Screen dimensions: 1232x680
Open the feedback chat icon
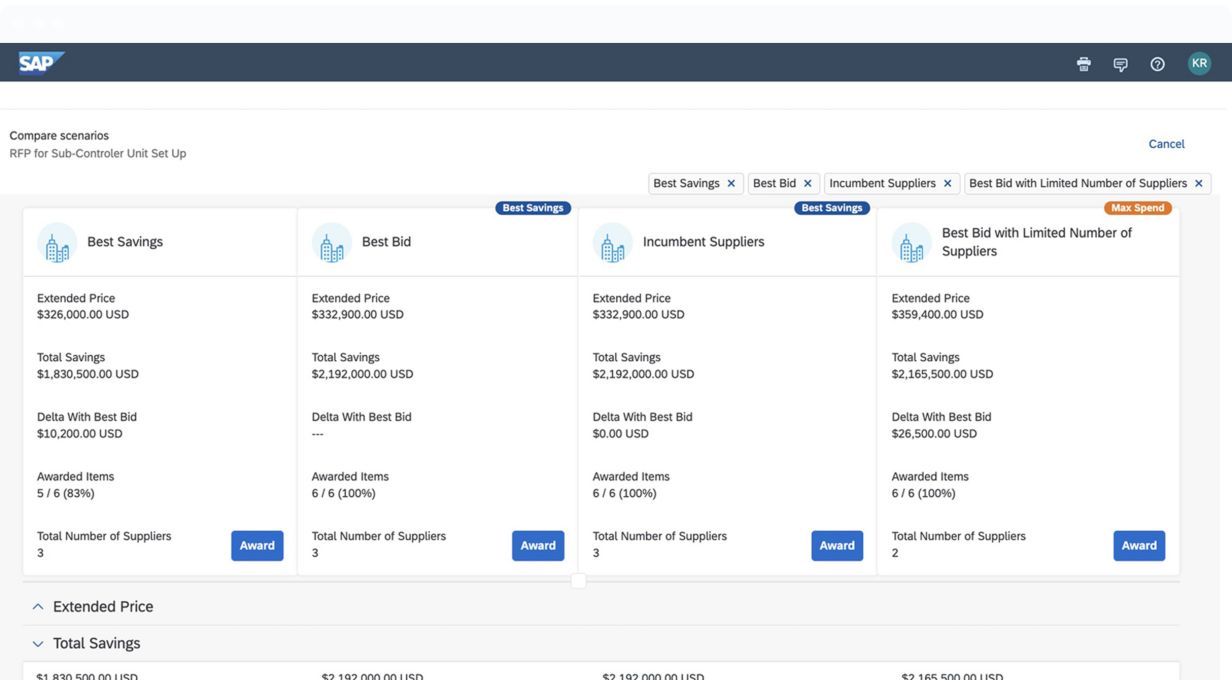click(1120, 64)
